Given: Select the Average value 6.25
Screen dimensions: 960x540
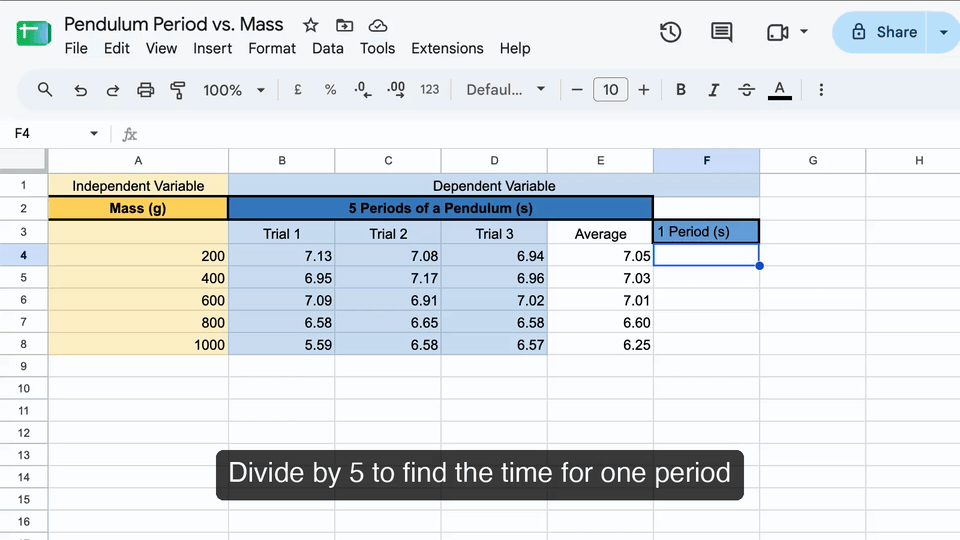Looking at the screenshot, I should point(600,345).
